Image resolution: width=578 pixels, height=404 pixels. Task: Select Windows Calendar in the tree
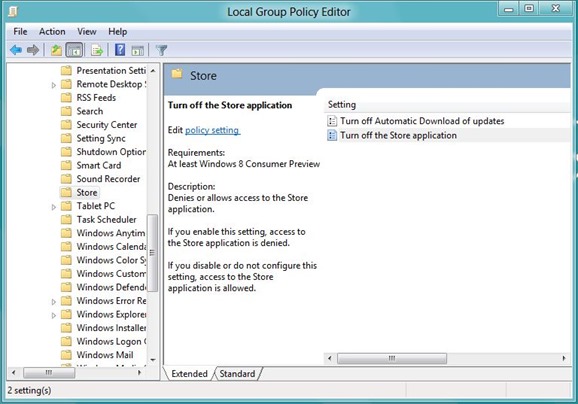[111, 247]
